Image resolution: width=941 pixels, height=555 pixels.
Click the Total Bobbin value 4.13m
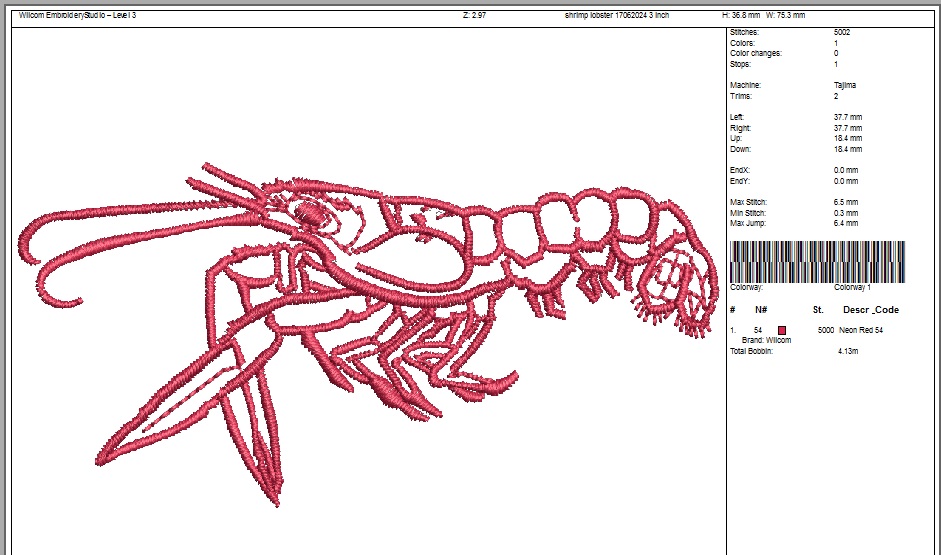click(850, 351)
